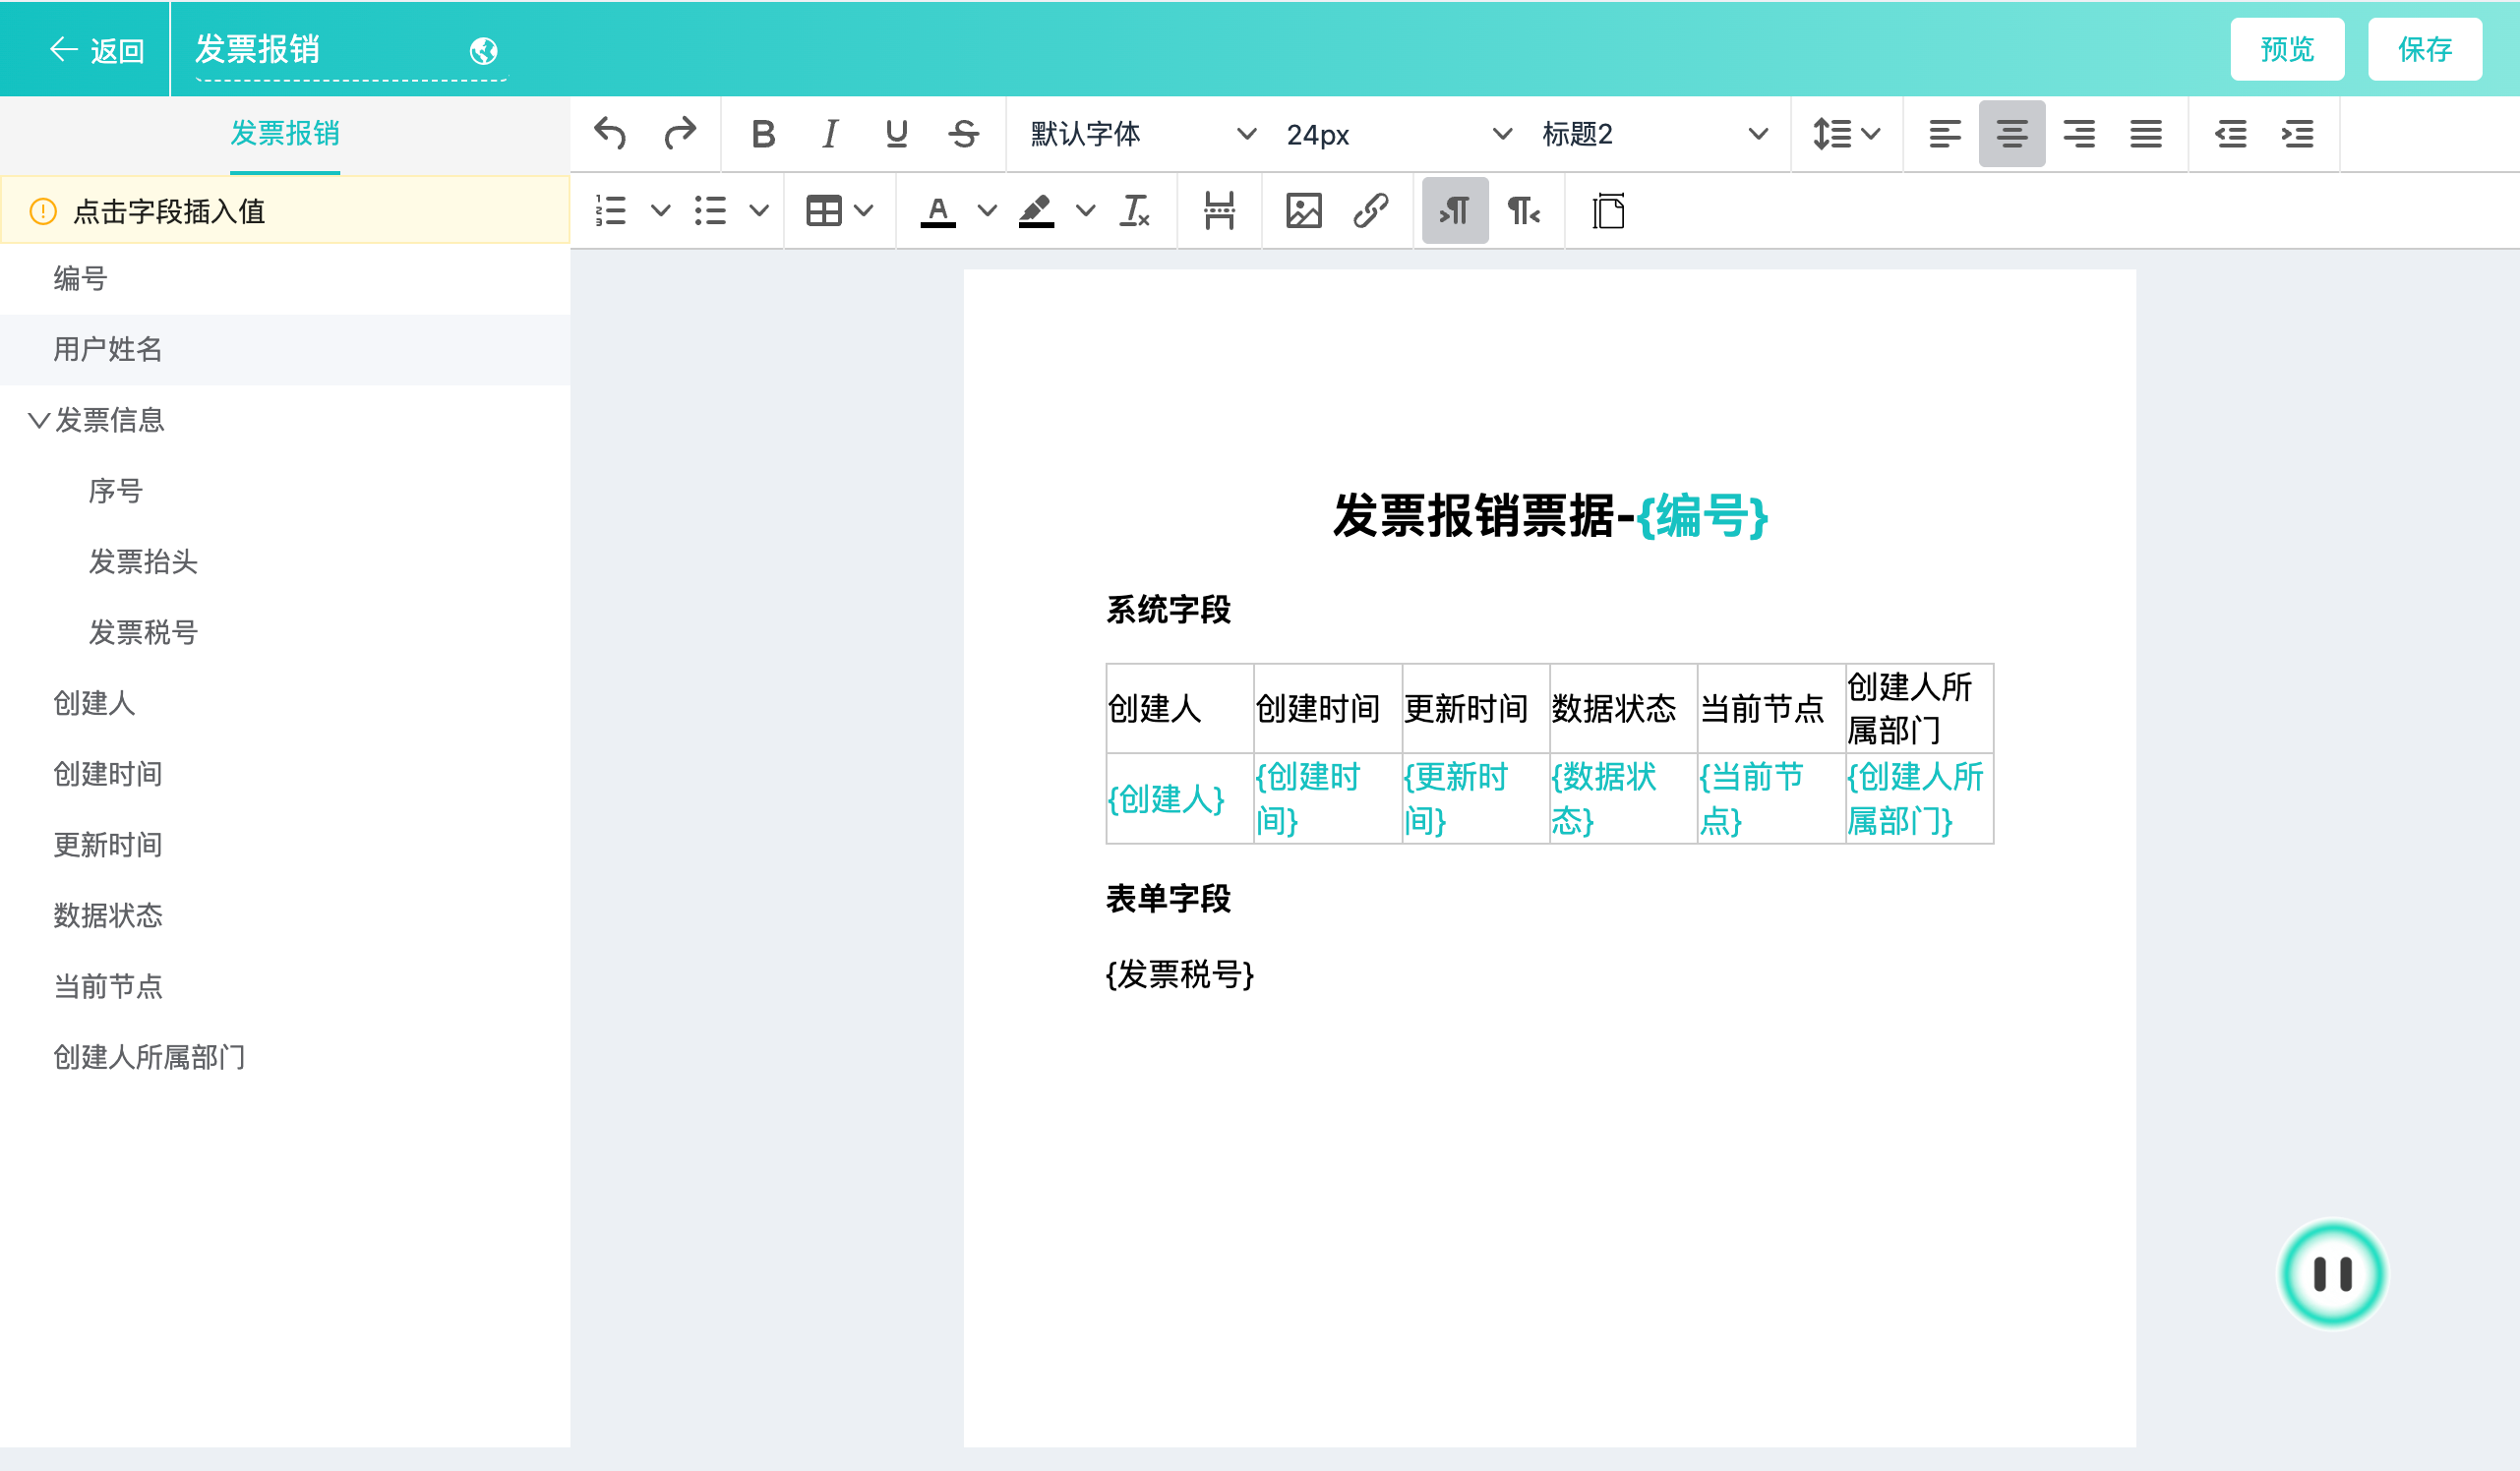This screenshot has width=2520, height=1471.
Task: Insert the 编号 field
Action: point(285,279)
